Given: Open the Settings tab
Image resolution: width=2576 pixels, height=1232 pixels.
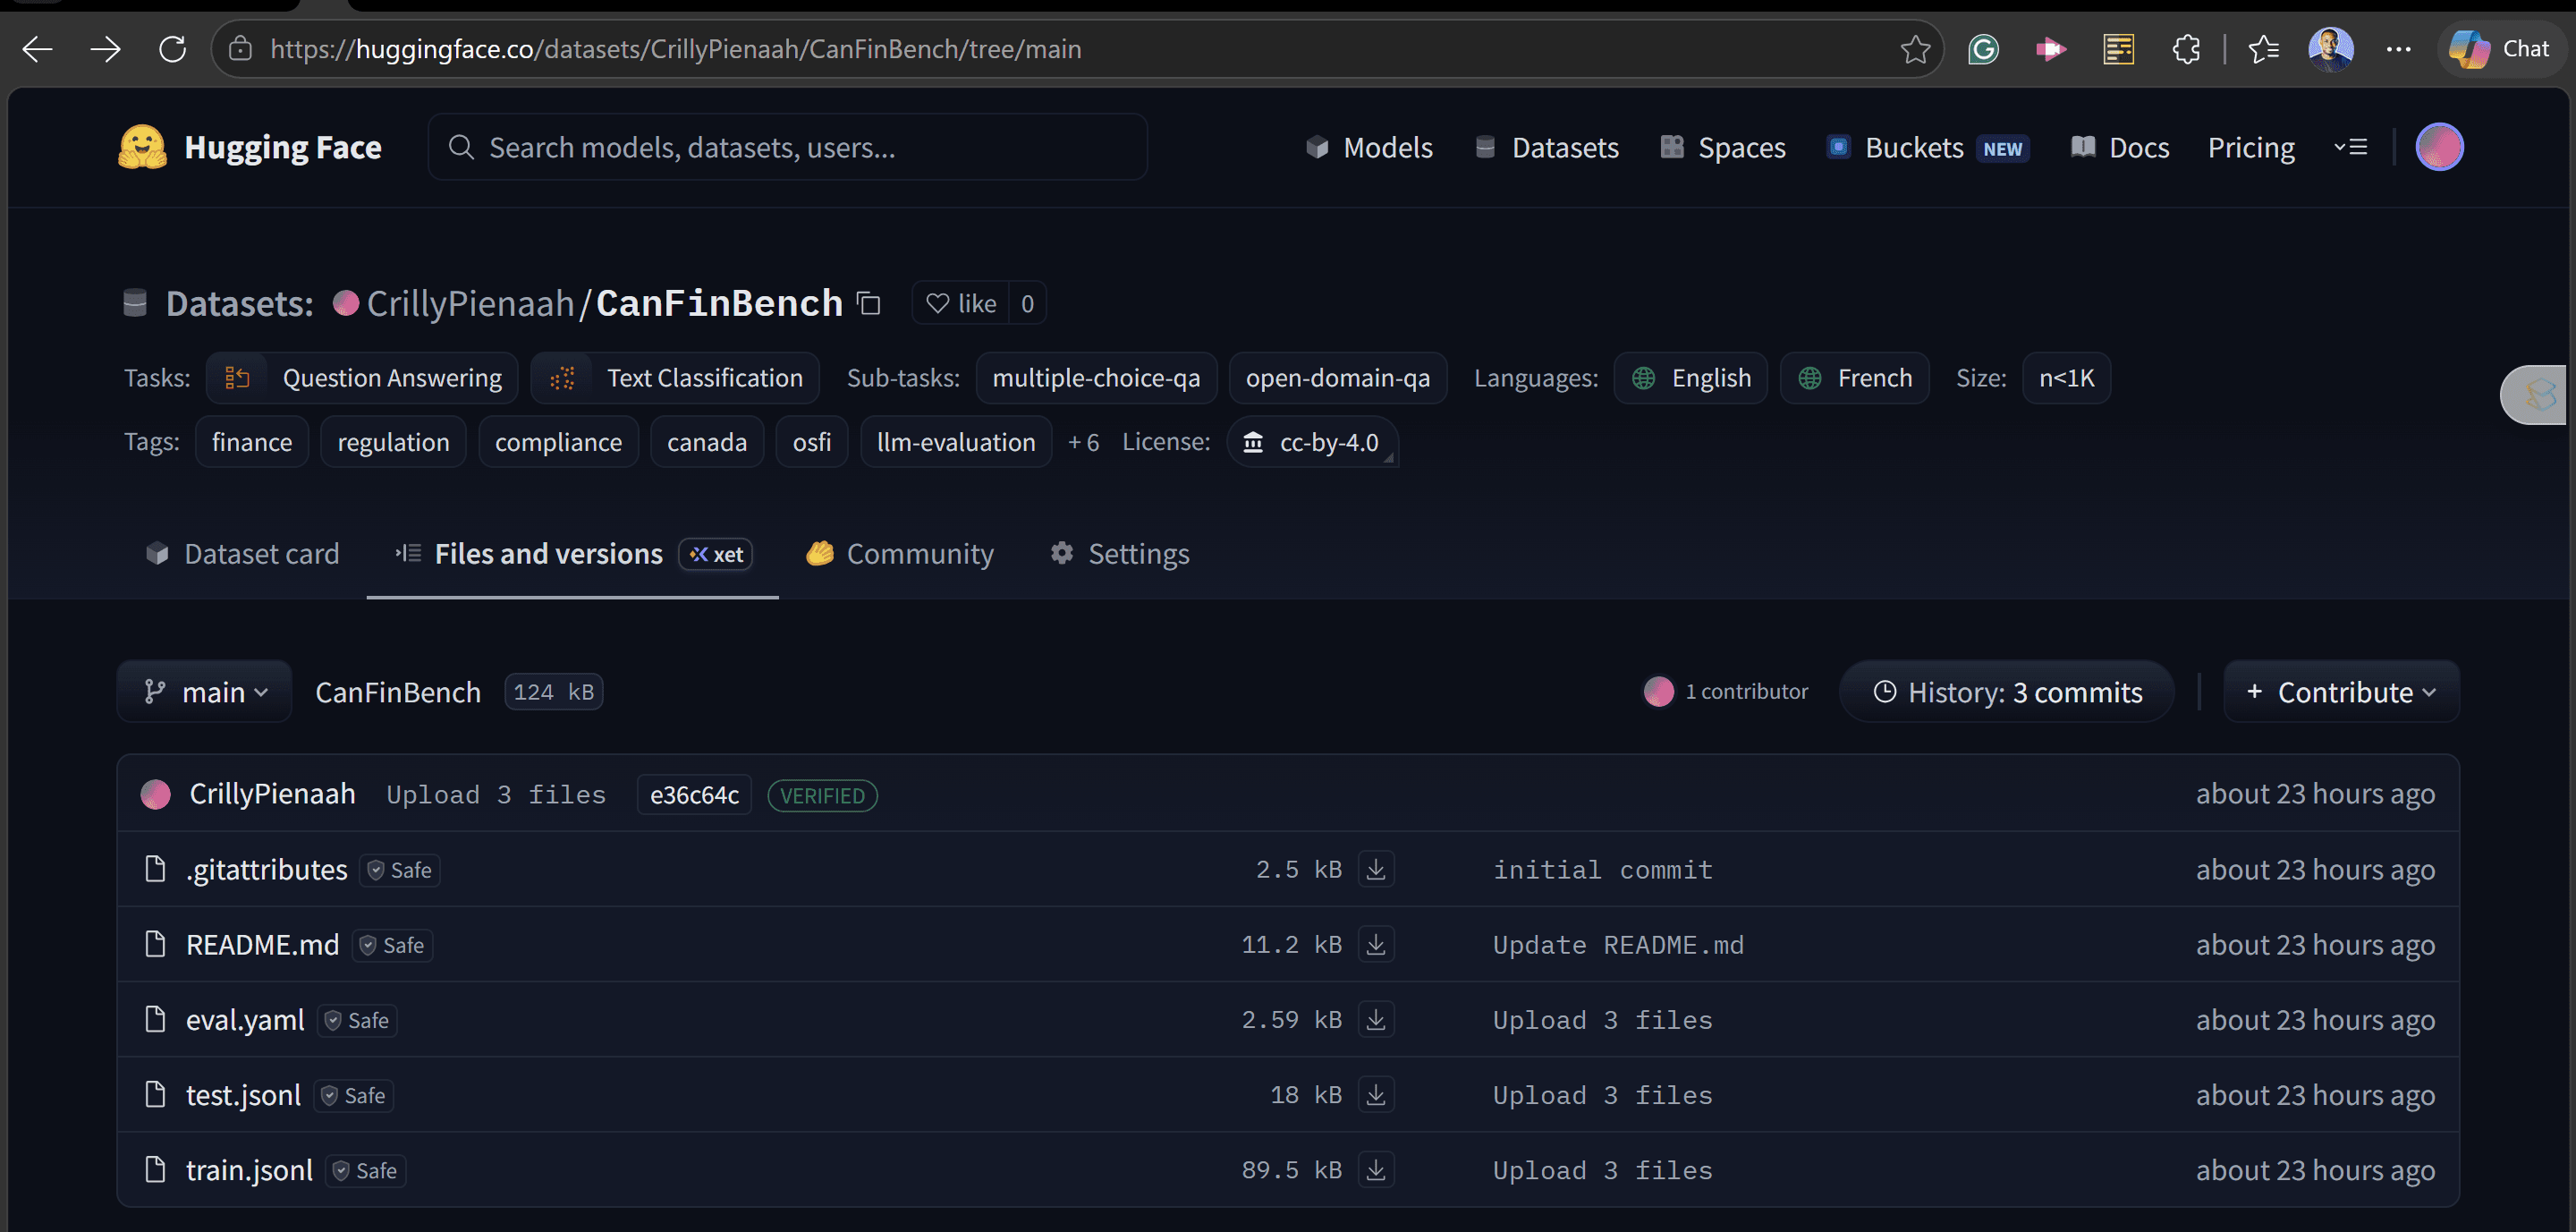Looking at the screenshot, I should [1119, 554].
